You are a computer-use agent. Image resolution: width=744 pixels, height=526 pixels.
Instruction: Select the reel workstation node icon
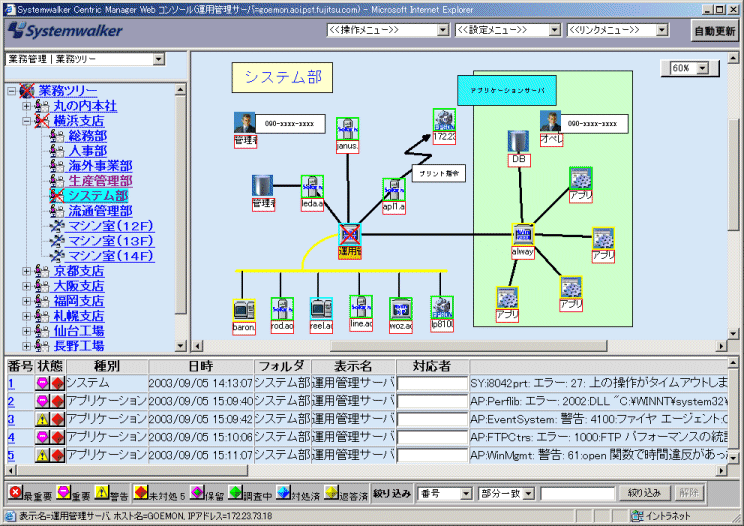click(x=321, y=309)
